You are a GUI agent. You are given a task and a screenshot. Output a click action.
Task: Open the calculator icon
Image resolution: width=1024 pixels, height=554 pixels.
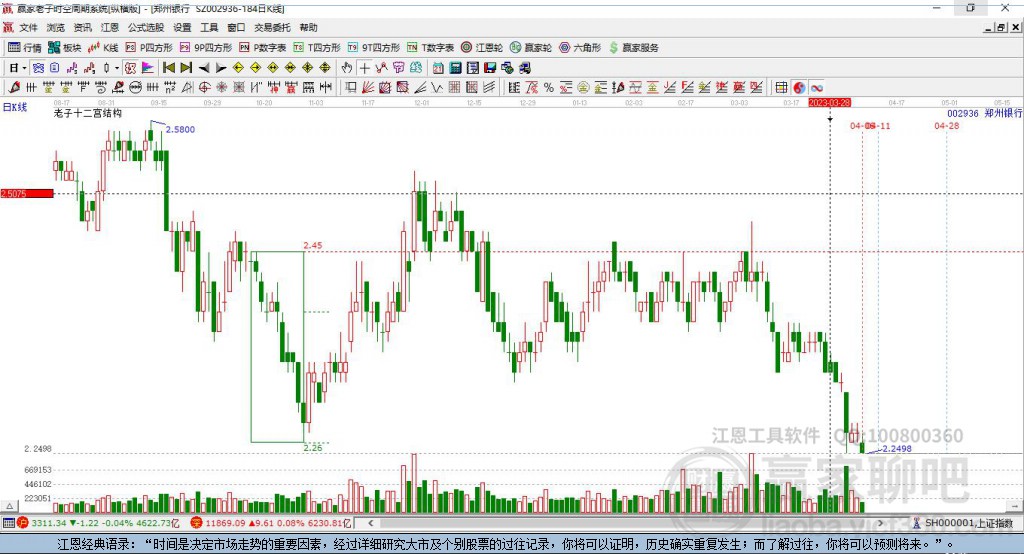pos(455,68)
